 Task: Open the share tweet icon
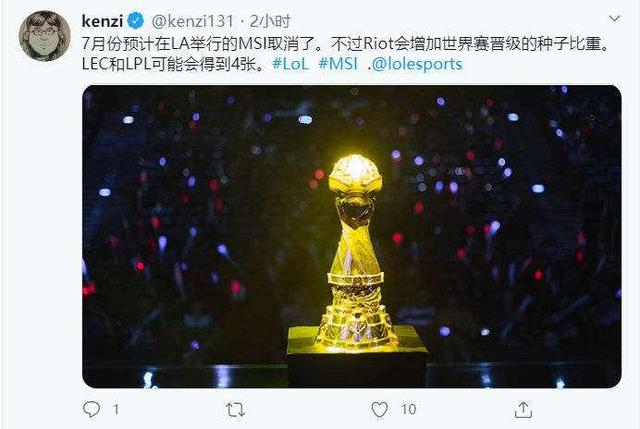(x=523, y=409)
